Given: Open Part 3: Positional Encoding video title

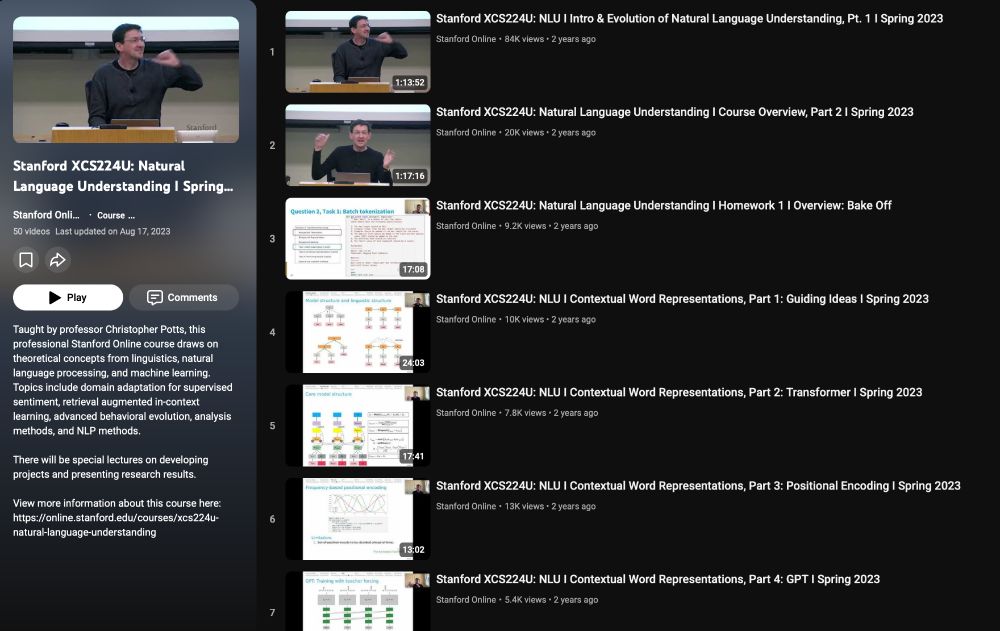Looking at the screenshot, I should tap(698, 486).
